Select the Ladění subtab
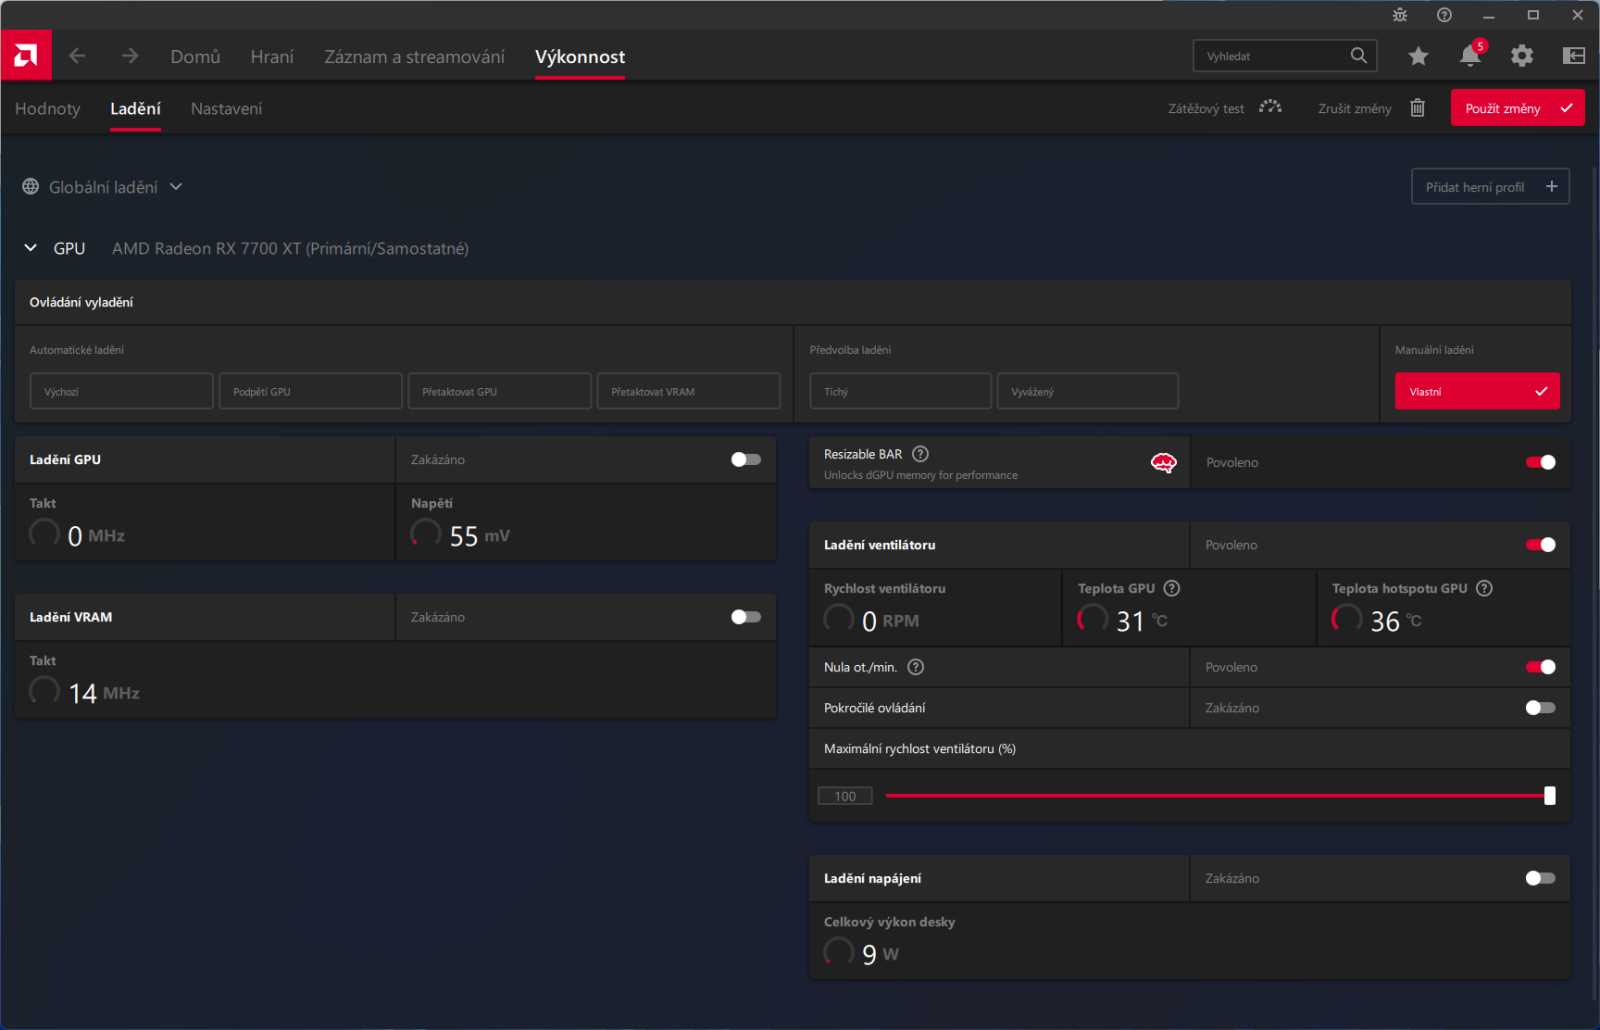The width and height of the screenshot is (1600, 1030). tap(135, 108)
